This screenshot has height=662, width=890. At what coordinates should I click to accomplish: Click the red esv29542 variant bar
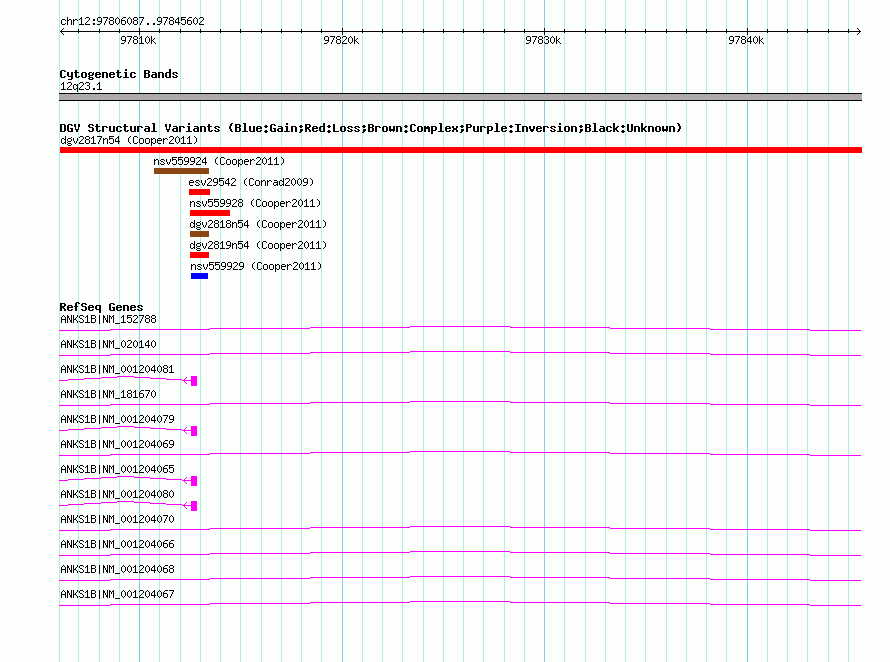[x=199, y=192]
